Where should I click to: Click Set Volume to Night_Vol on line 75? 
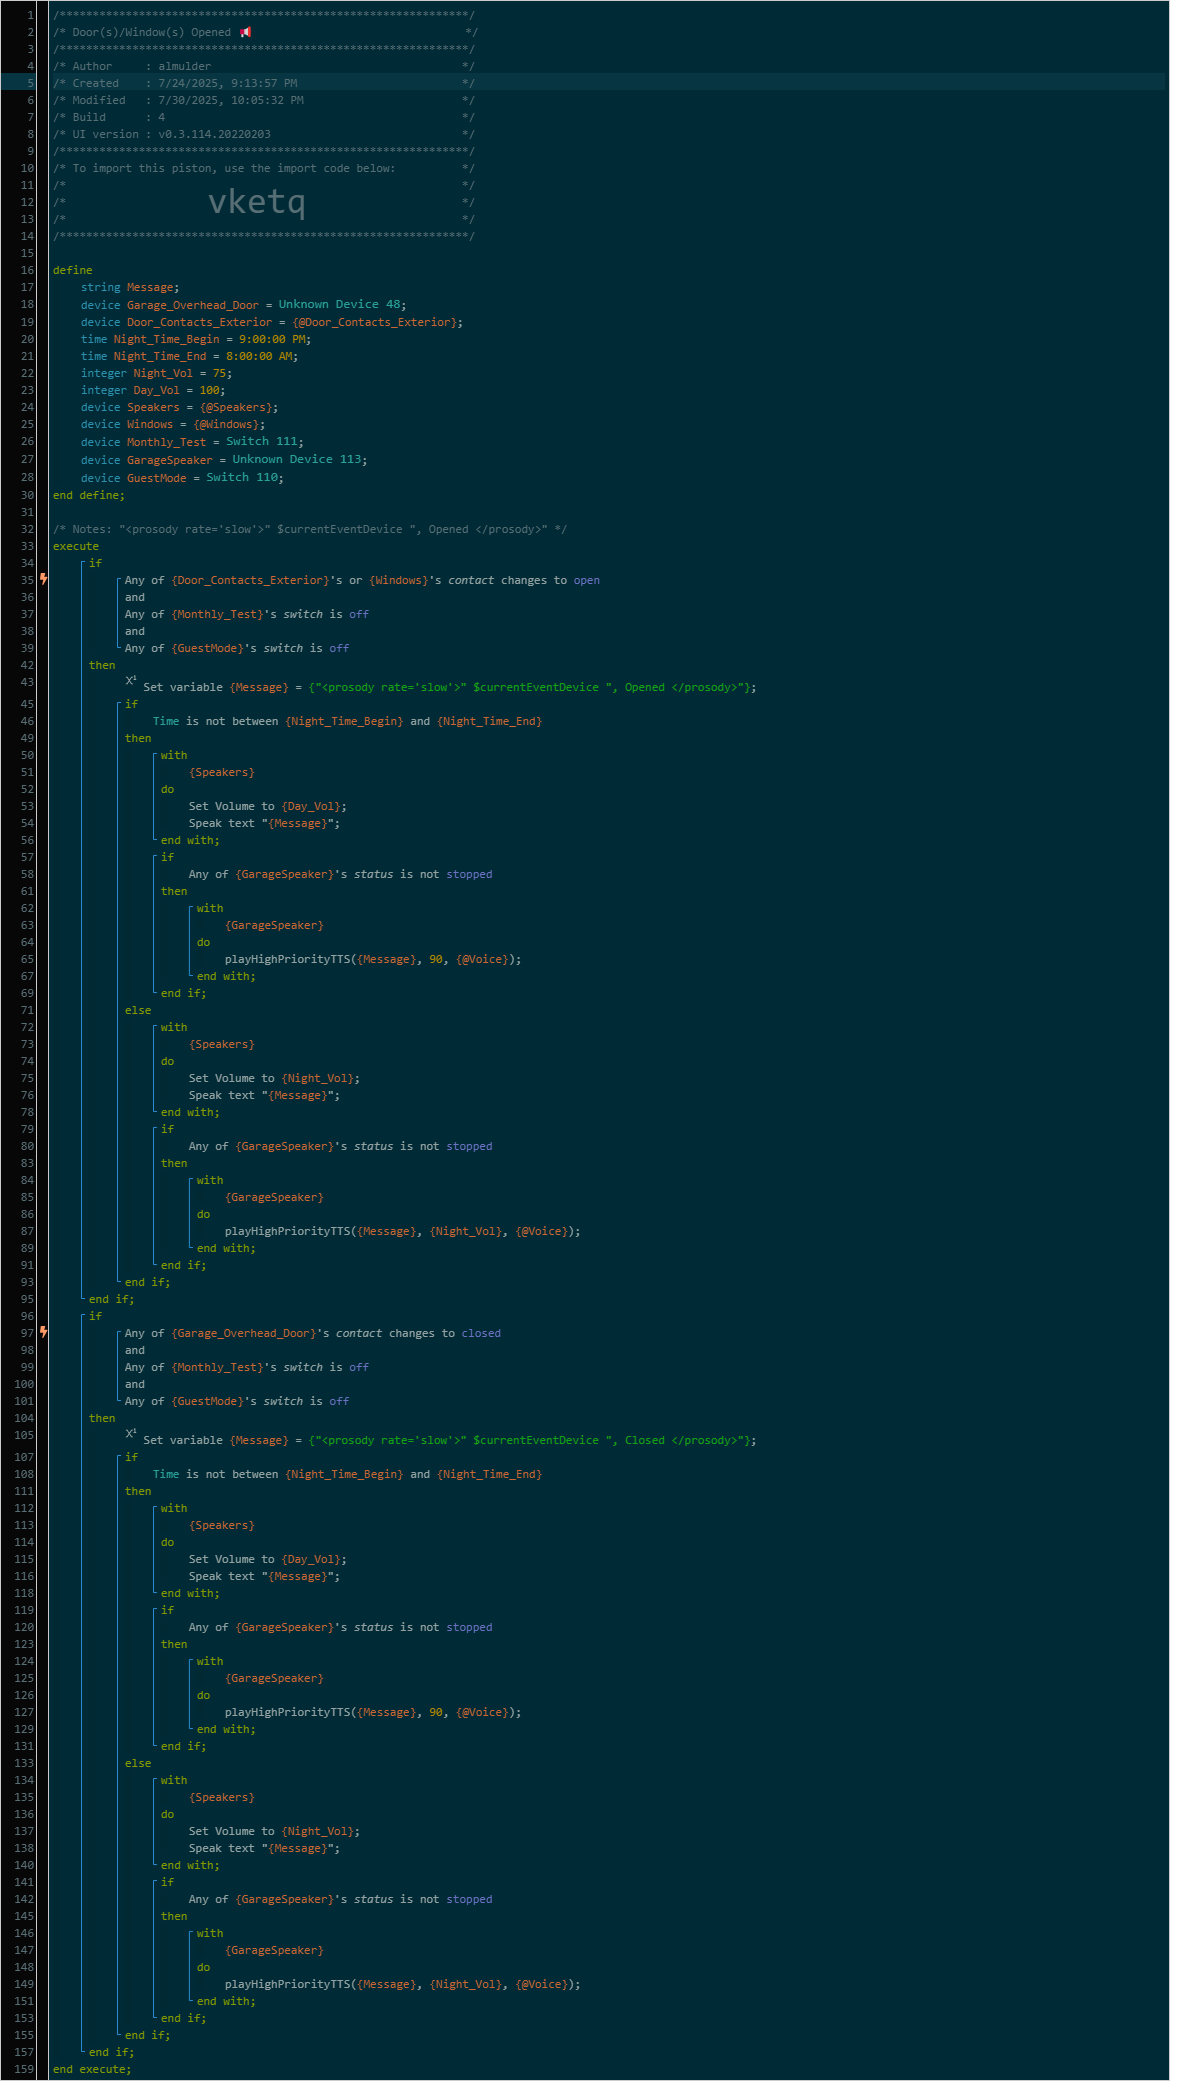[x=274, y=1078]
